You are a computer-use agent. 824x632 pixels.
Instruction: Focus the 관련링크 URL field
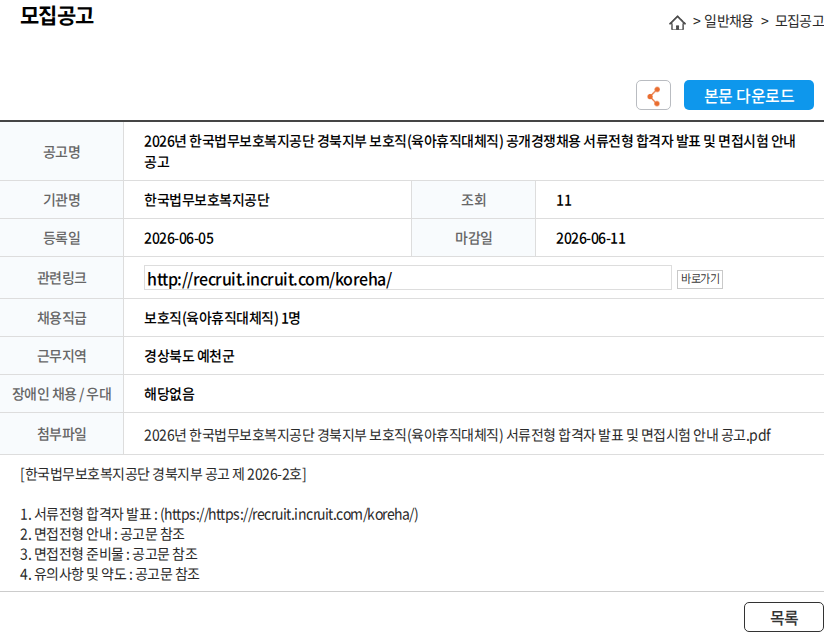pos(408,278)
